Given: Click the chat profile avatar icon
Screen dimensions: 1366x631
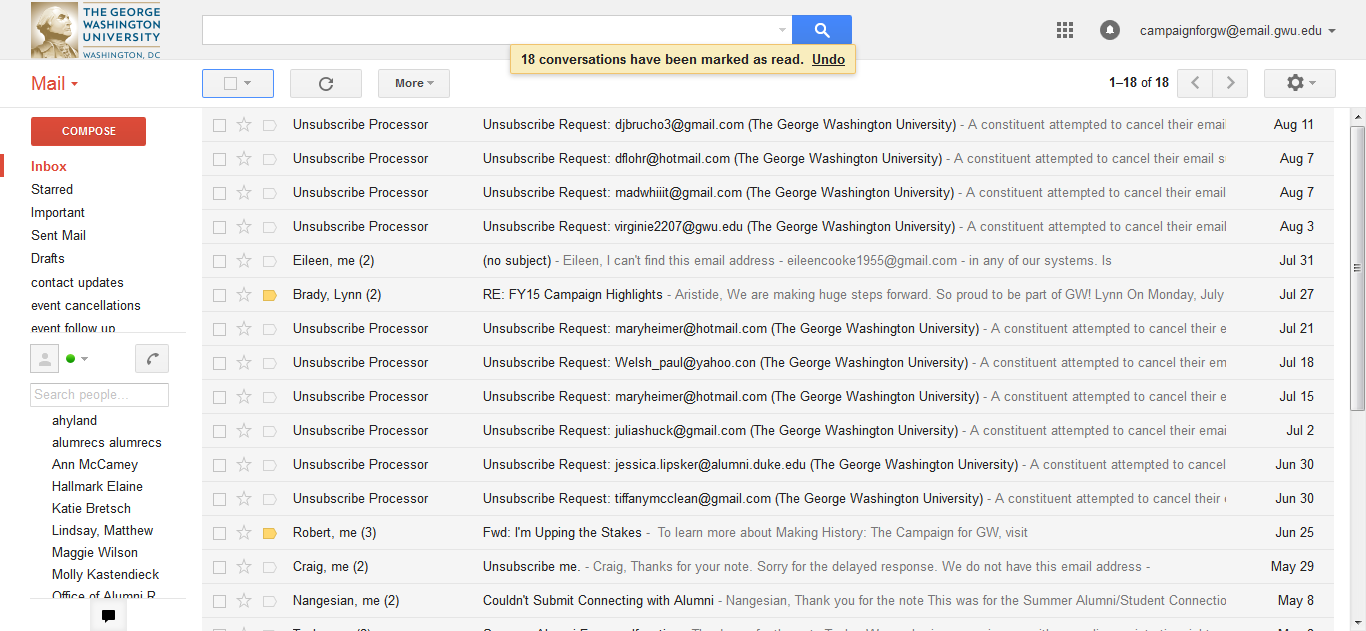Looking at the screenshot, I should pyautogui.click(x=45, y=359).
